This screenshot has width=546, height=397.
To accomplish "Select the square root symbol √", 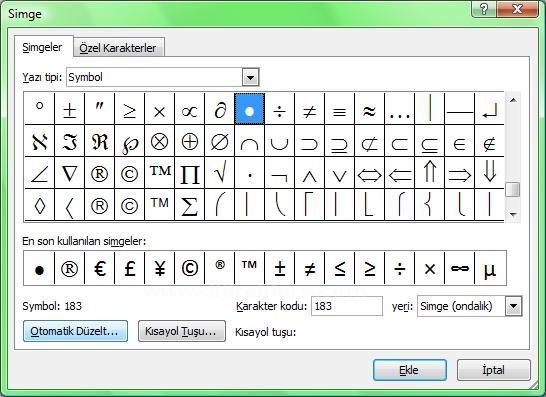I will point(219,173).
